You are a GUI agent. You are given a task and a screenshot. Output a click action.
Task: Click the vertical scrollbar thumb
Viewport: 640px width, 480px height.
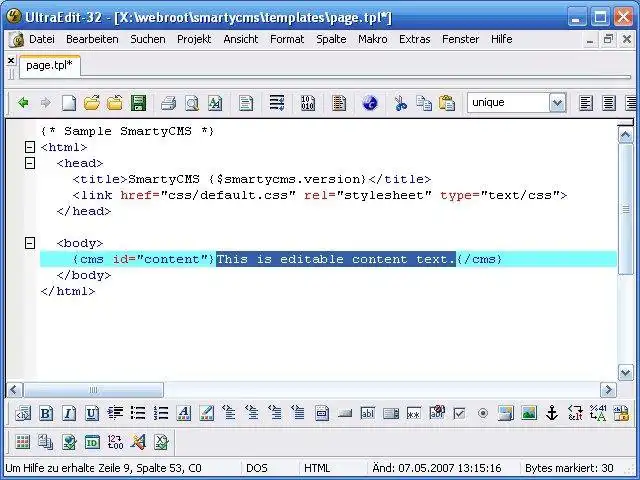626,209
